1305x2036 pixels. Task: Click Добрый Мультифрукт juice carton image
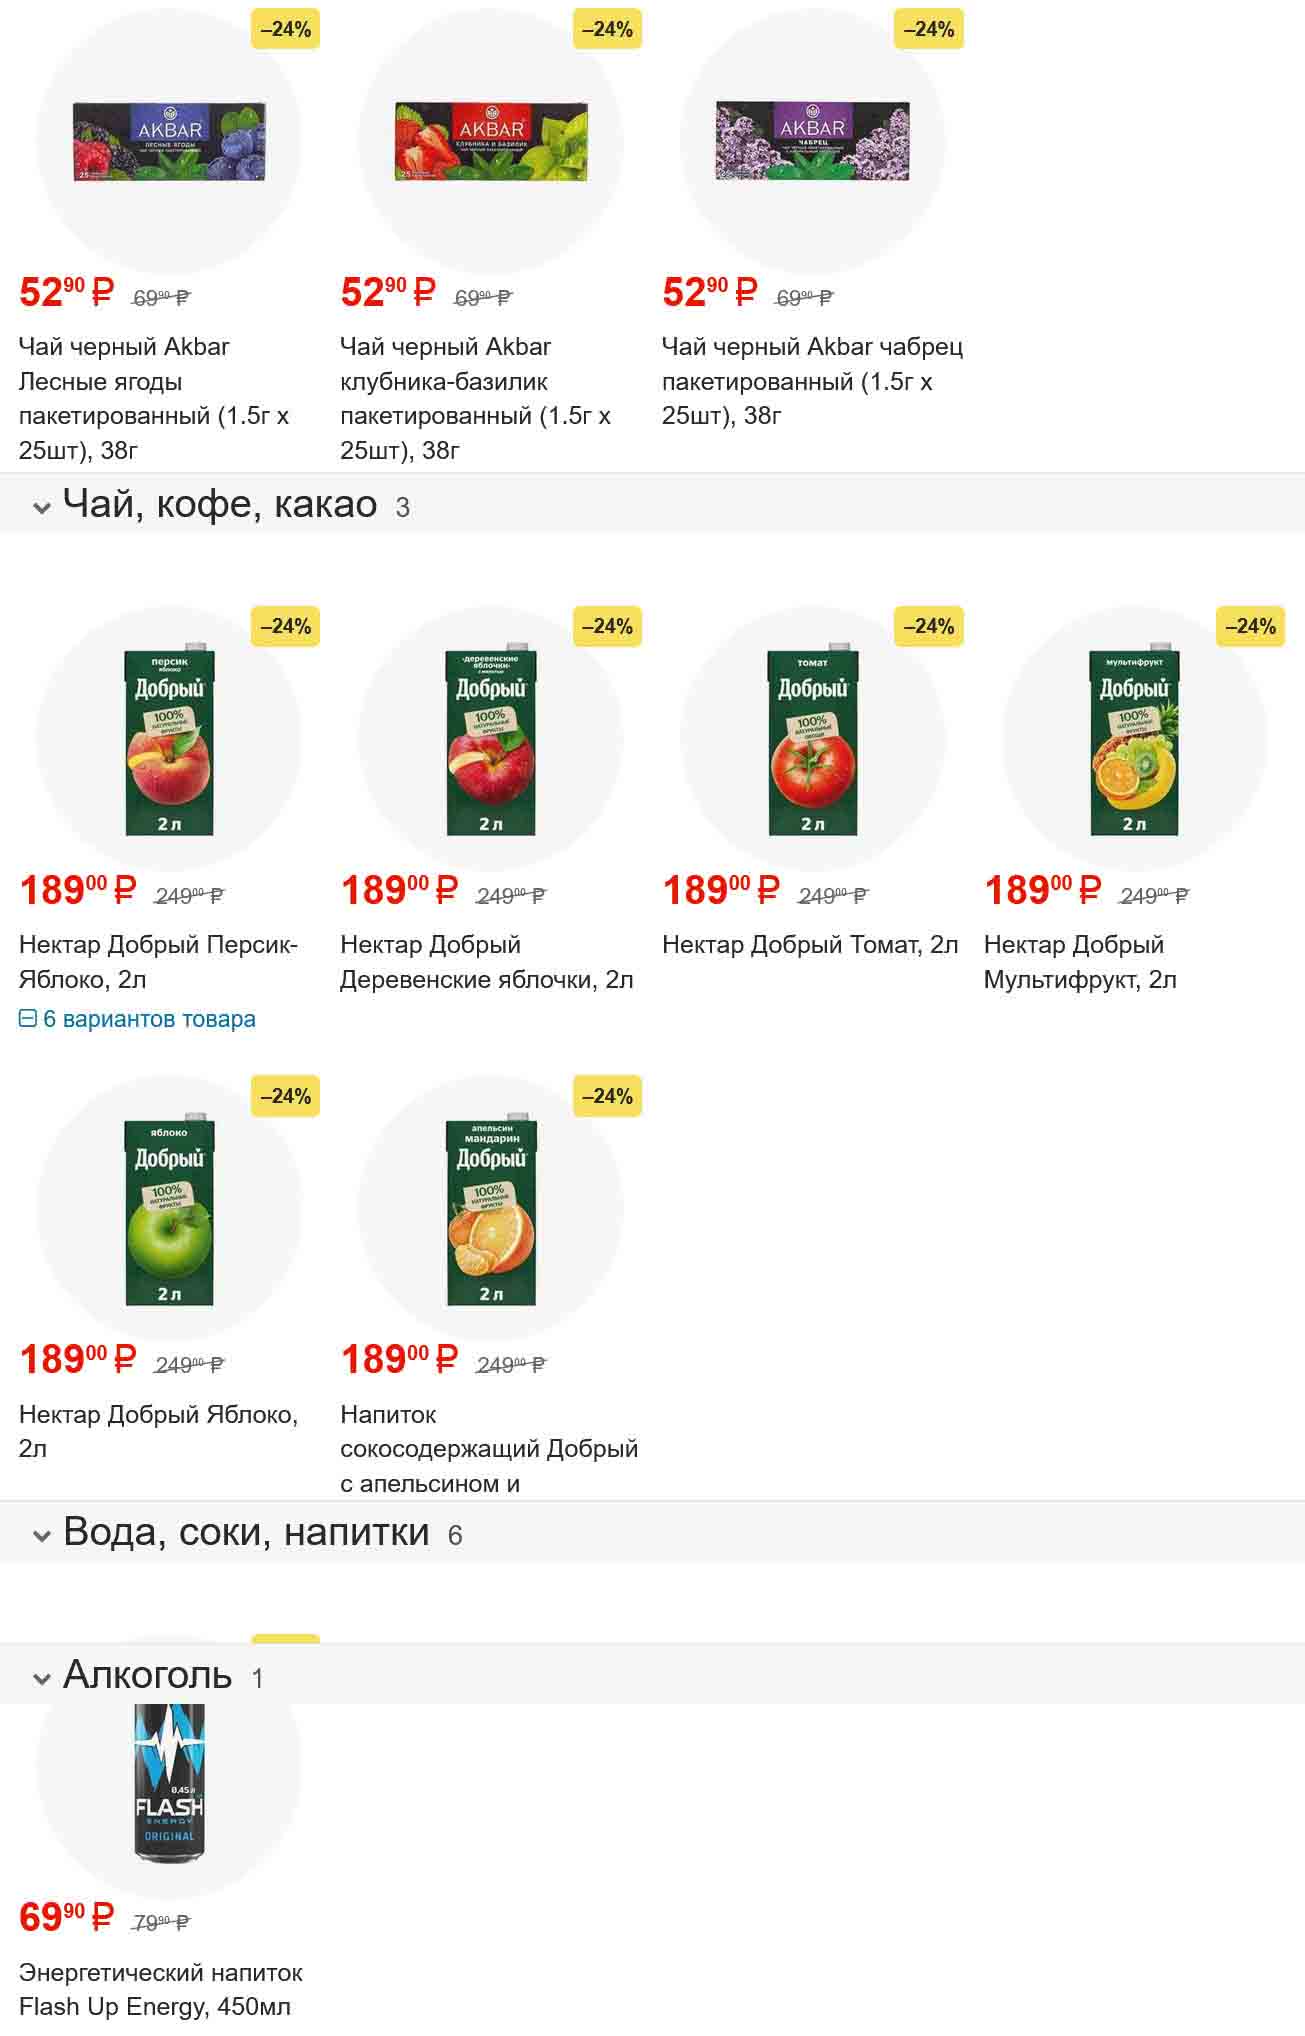pyautogui.click(x=1134, y=742)
